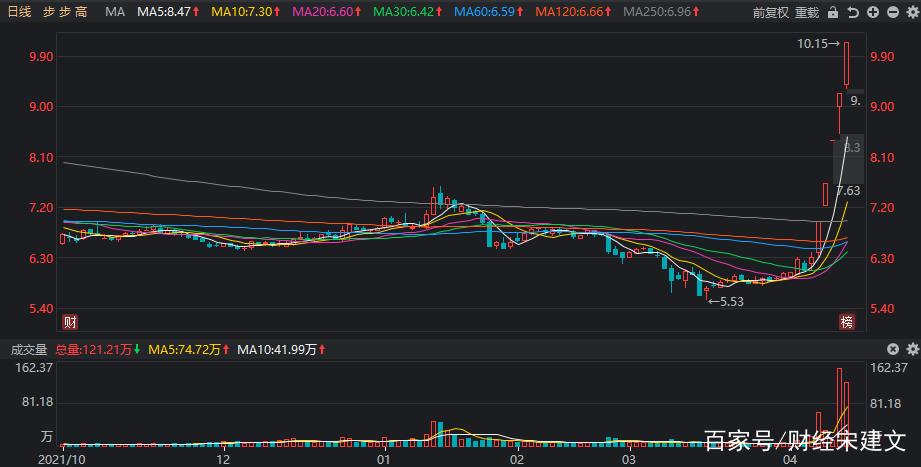Open the MA indicator selector
The height and width of the screenshot is (467, 921).
[115, 13]
